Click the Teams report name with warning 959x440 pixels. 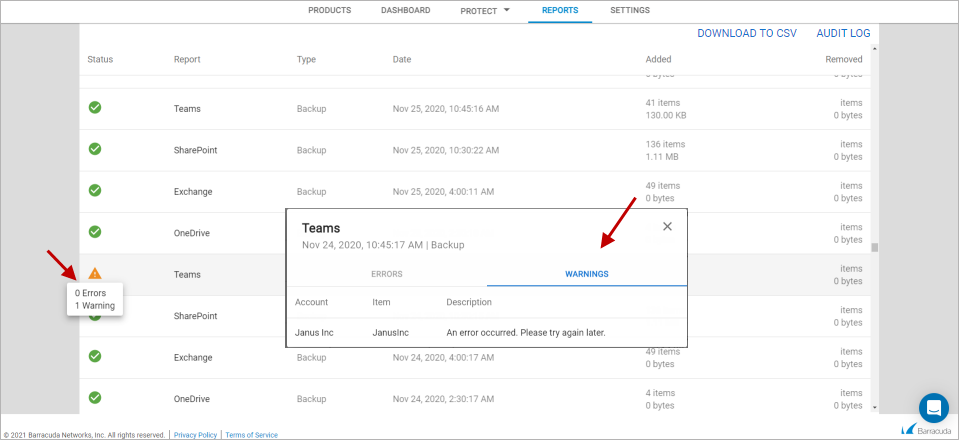187,275
